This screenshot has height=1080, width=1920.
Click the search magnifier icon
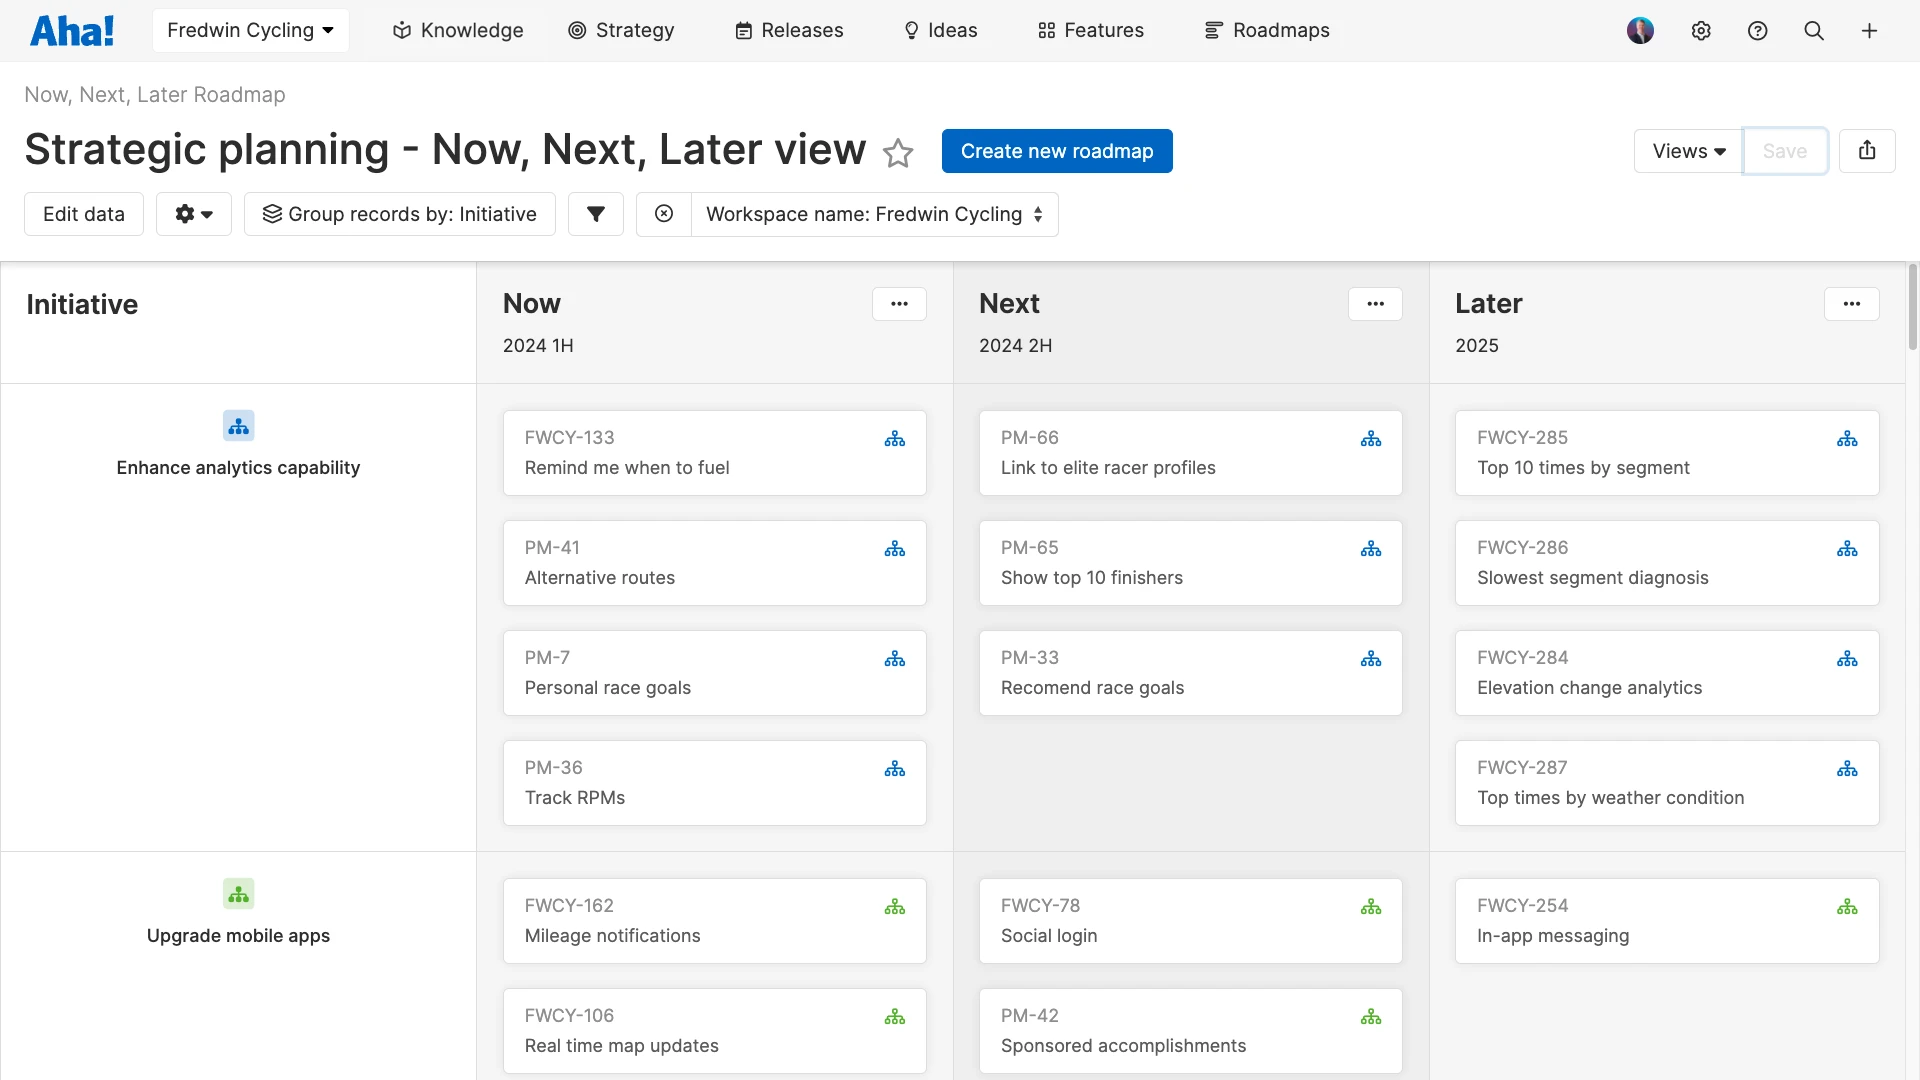tap(1814, 31)
